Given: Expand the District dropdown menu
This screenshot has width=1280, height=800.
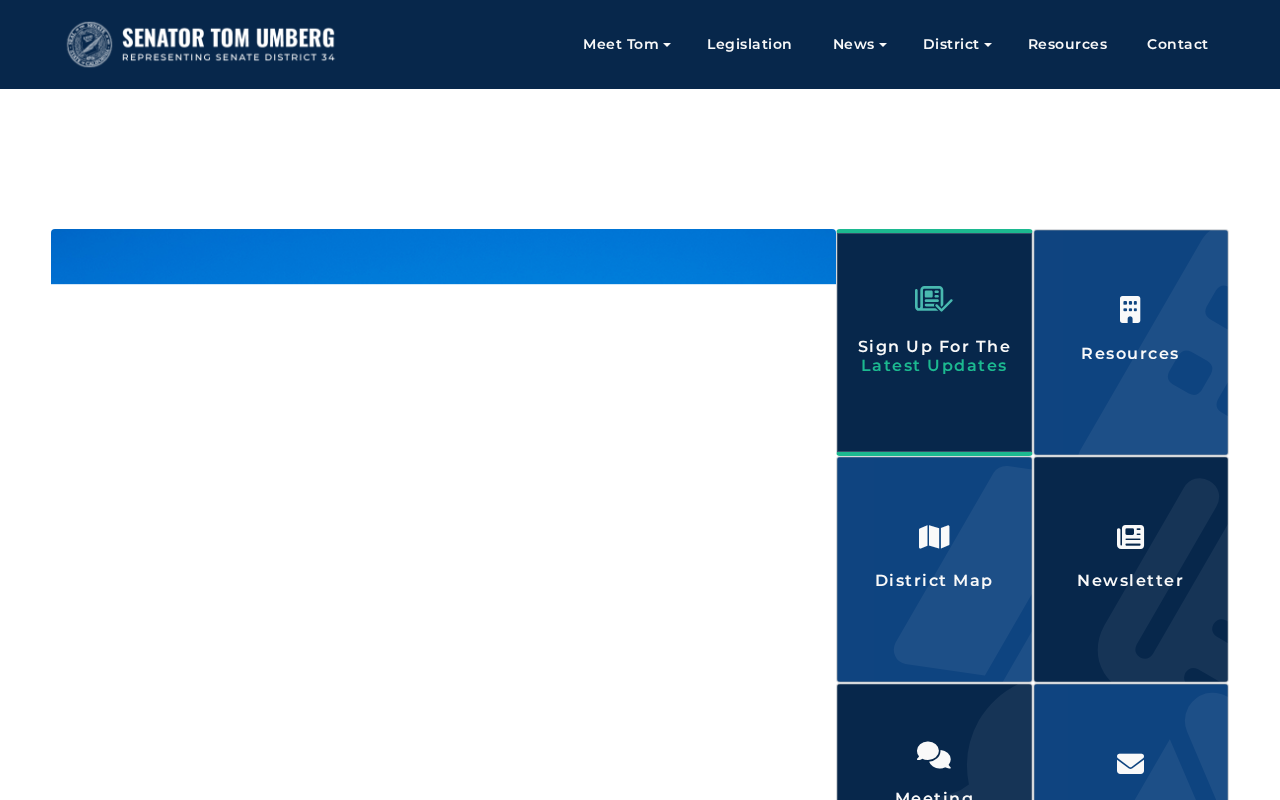Looking at the screenshot, I should point(957,44).
